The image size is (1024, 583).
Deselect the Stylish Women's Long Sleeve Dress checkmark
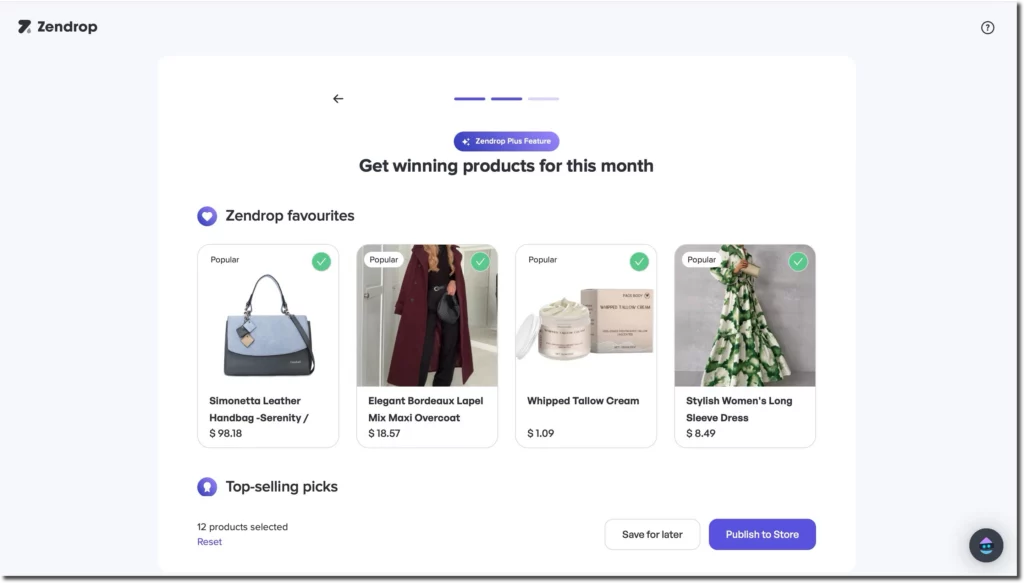point(797,262)
